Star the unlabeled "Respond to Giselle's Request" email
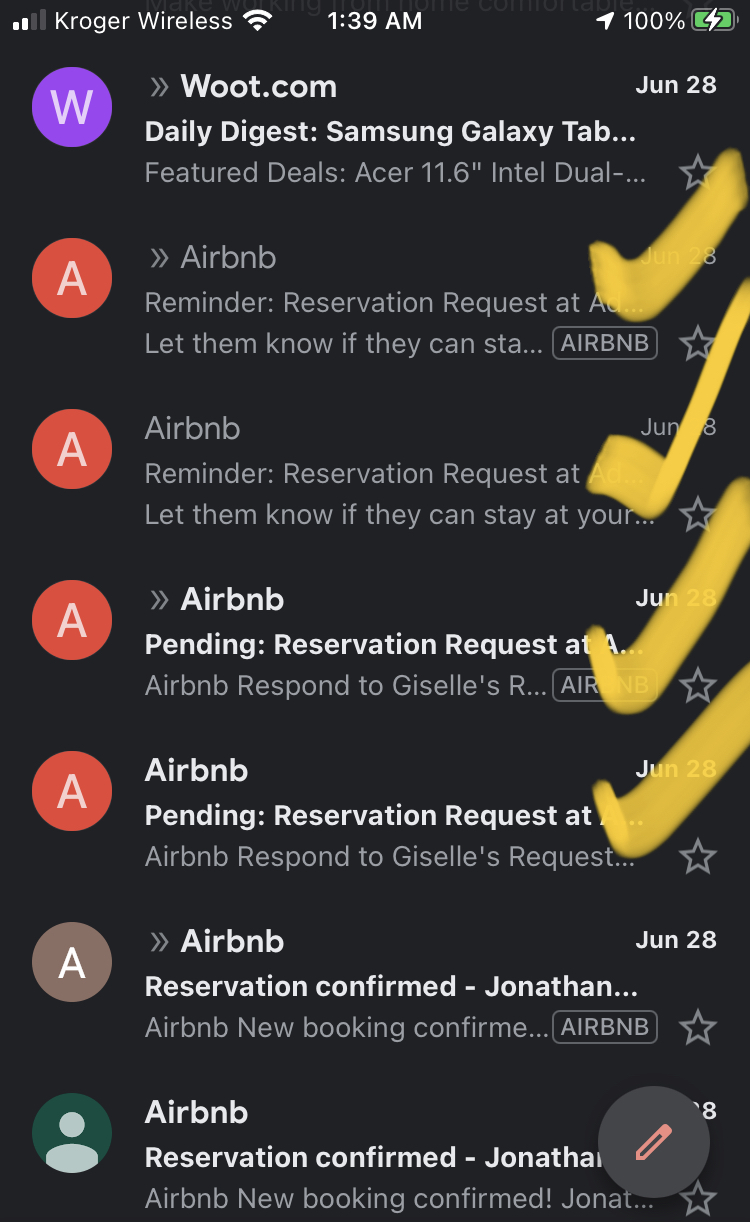 (697, 857)
